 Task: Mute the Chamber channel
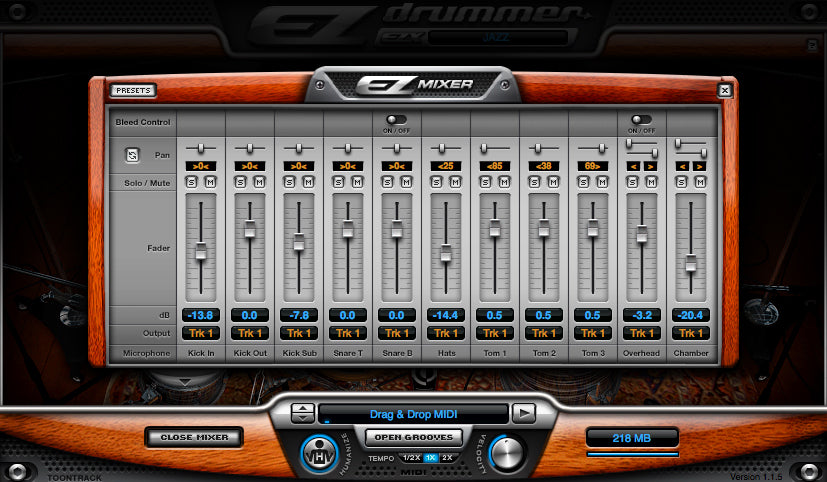pos(700,182)
